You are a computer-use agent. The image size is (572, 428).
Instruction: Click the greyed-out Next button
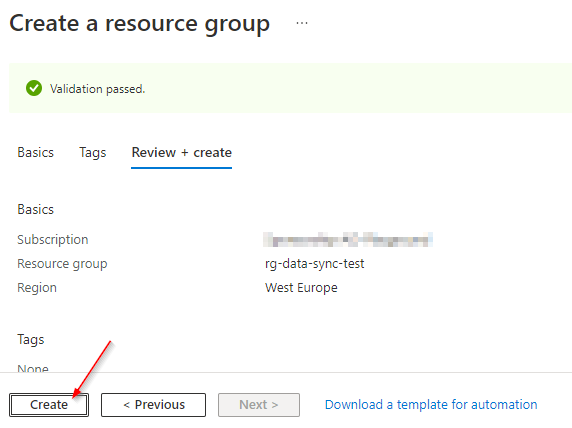[259, 405]
